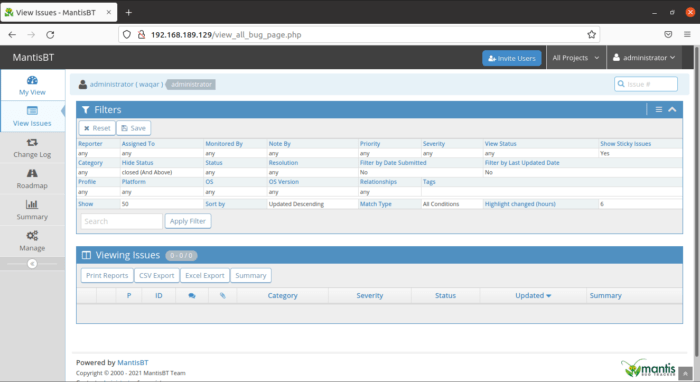
Task: Open Summary chart in sidebar
Action: pyautogui.click(x=32, y=210)
